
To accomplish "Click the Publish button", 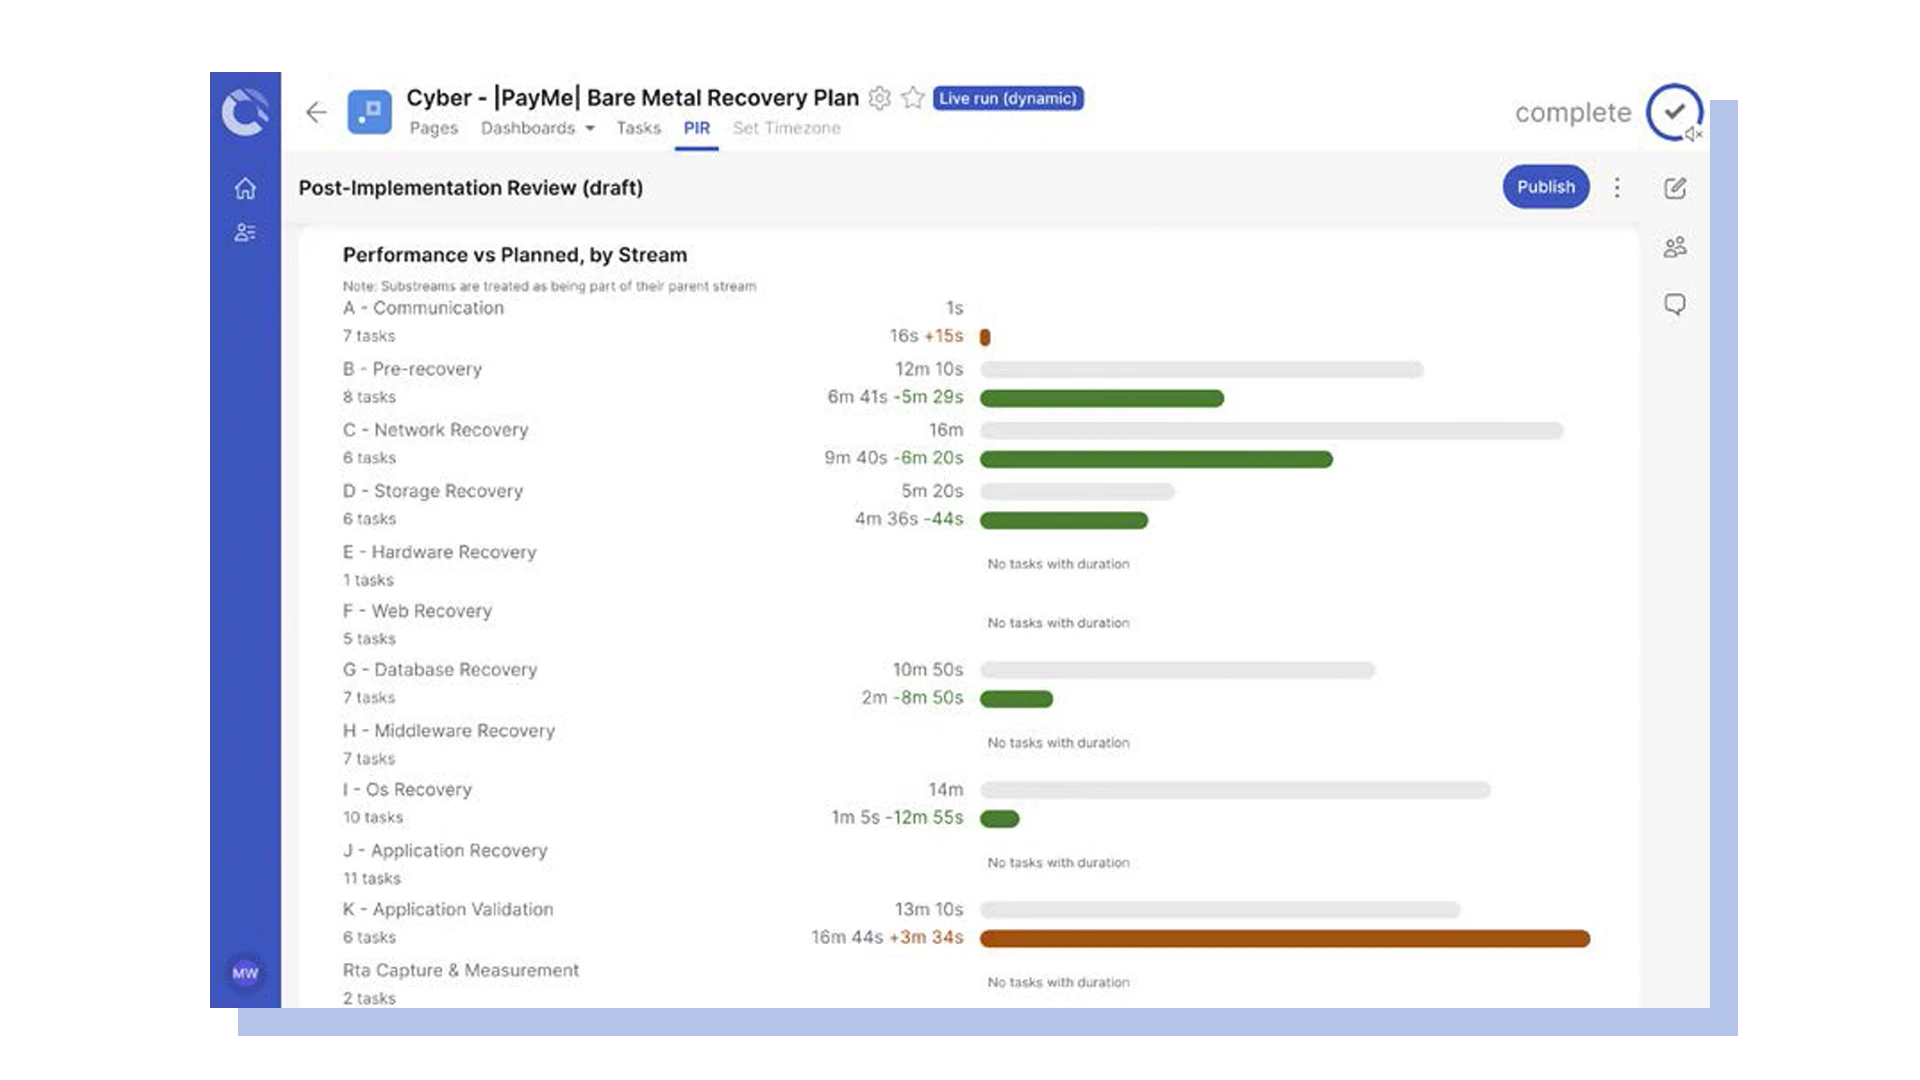I will (x=1545, y=187).
